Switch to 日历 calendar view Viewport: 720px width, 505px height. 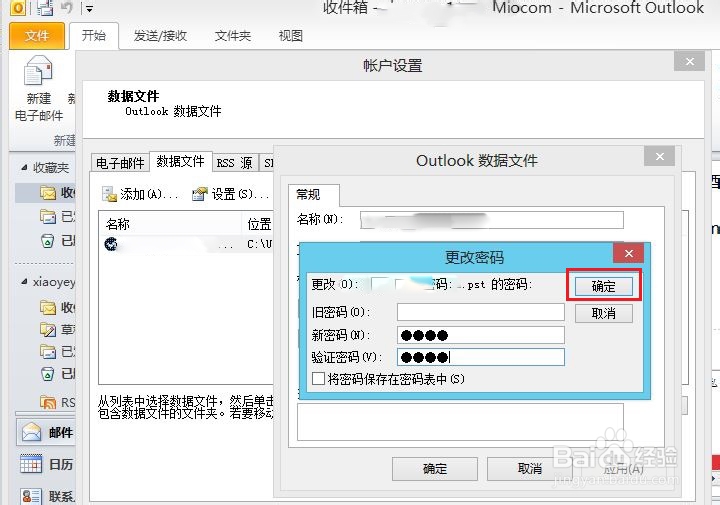pyautogui.click(x=46, y=465)
